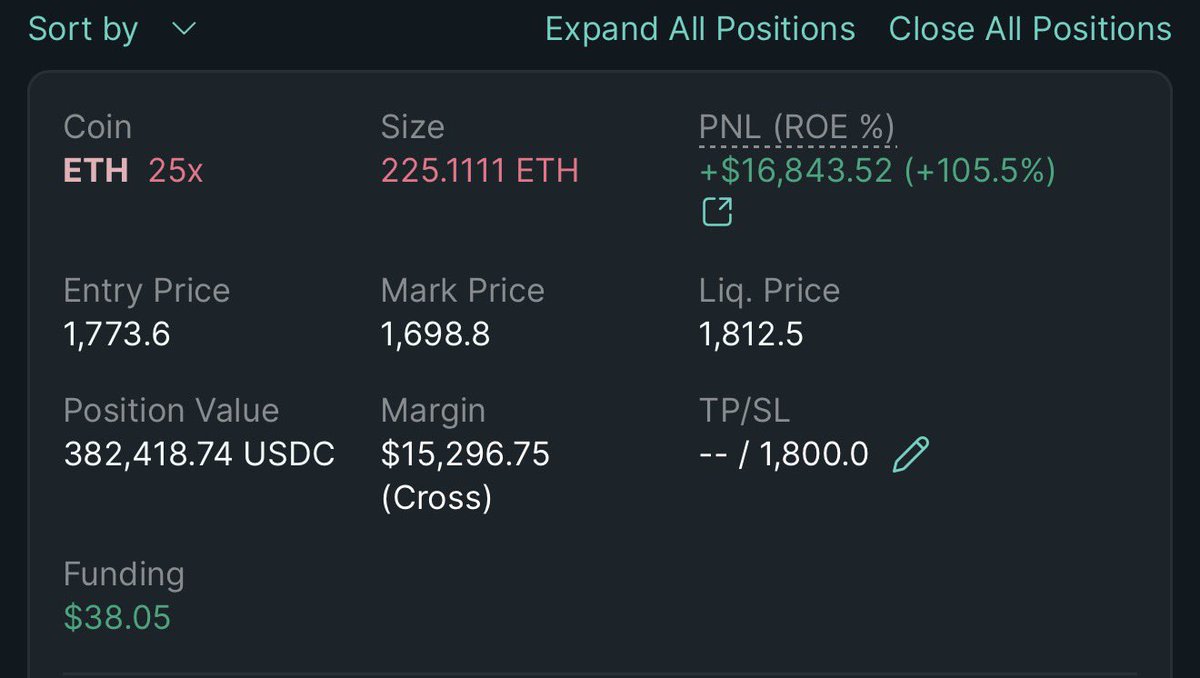Click the PNL (ROE %) header
Image resolution: width=1200 pixels, height=678 pixels.
point(797,127)
